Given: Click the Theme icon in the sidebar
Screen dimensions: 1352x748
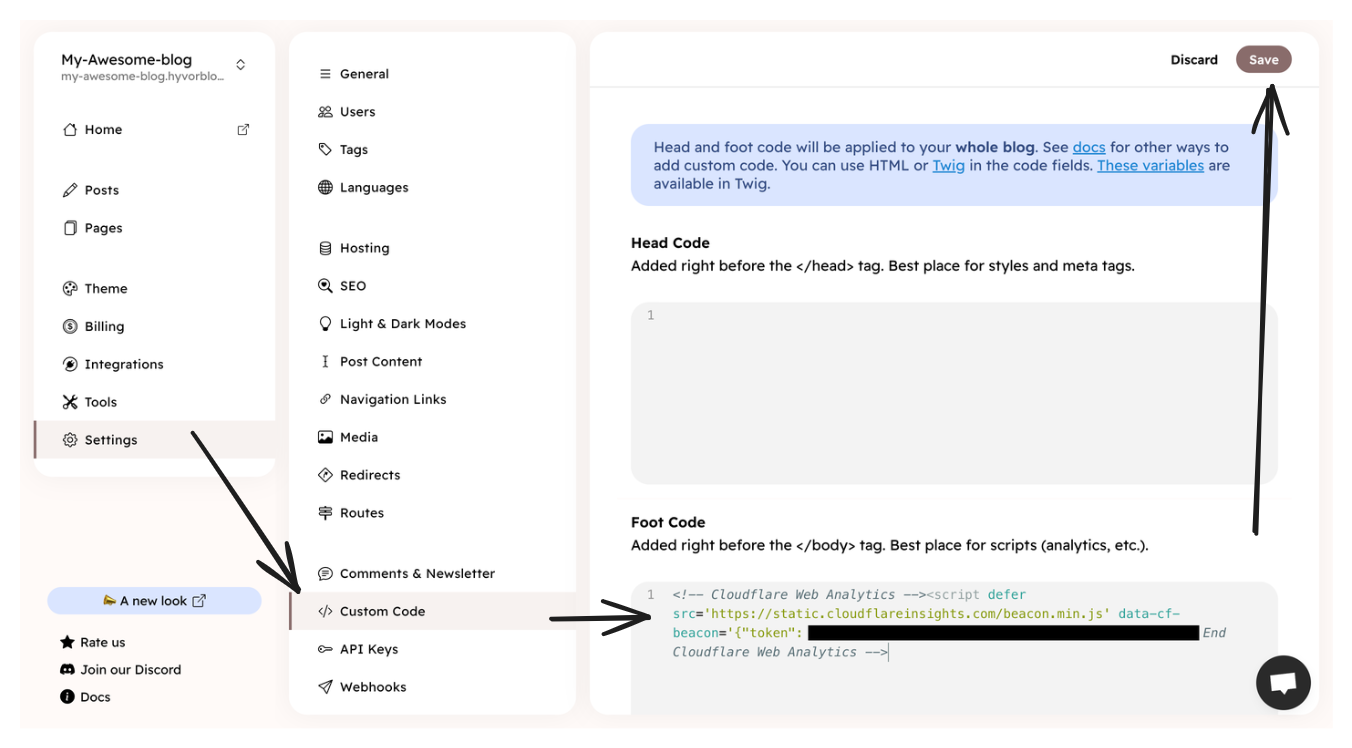Looking at the screenshot, I should [x=69, y=288].
